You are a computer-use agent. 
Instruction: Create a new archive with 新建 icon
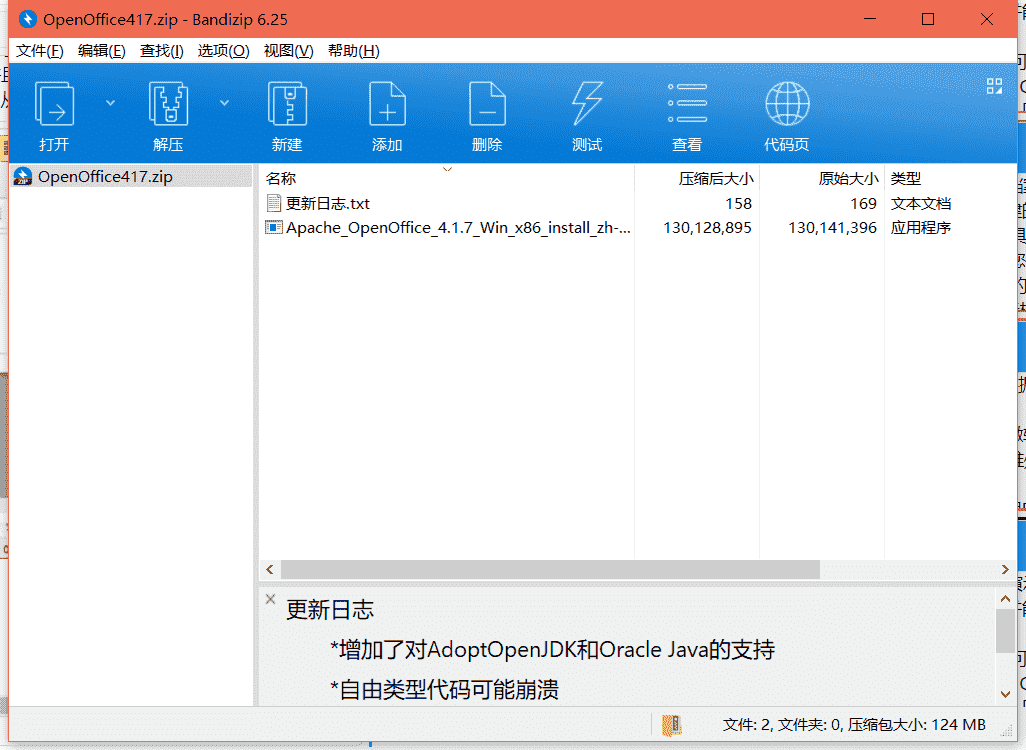[x=287, y=103]
